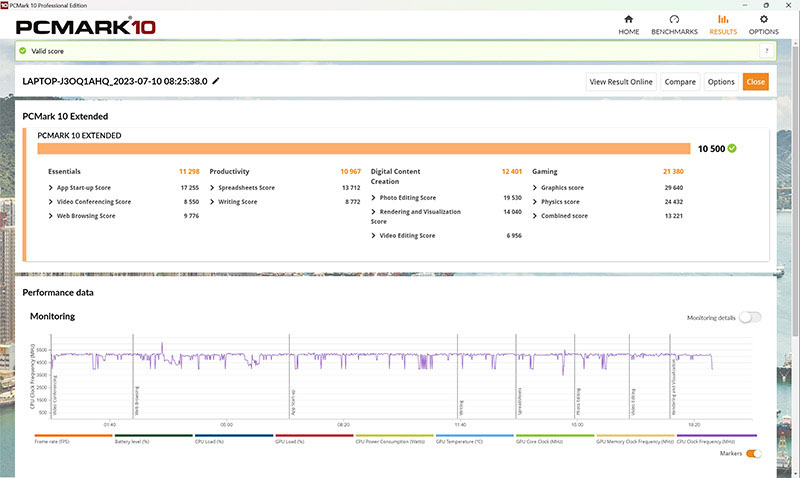Viewport: 800px width, 478px height.
Task: Go to the Home page icon
Action: coord(629,19)
